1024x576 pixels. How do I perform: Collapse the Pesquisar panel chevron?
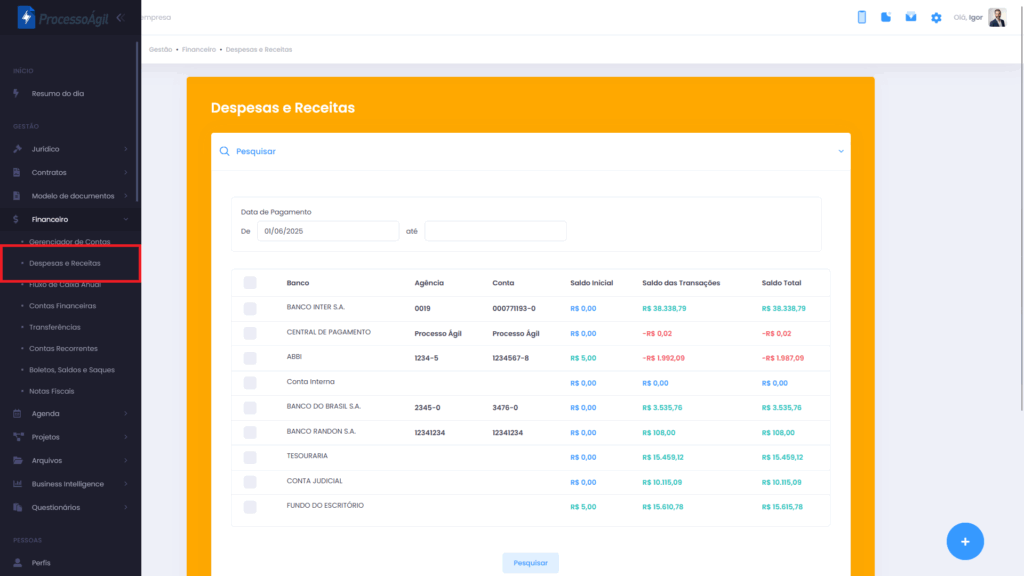(x=841, y=152)
